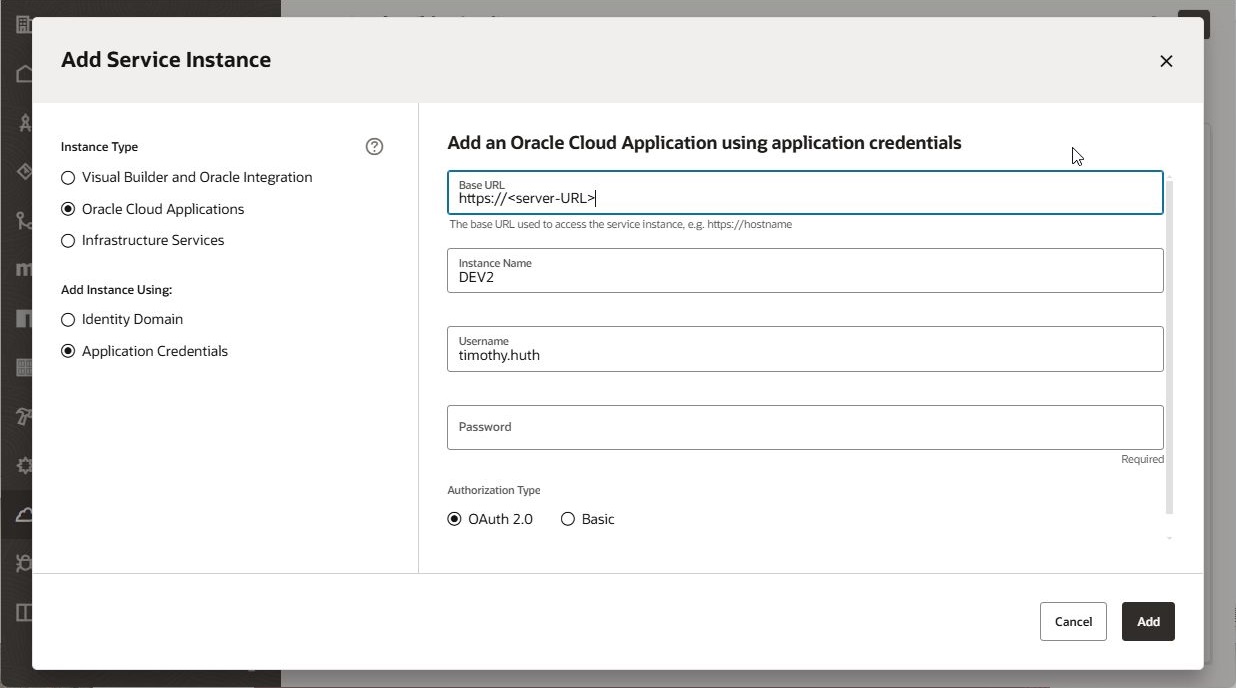Close the Add Service Instance dialog
This screenshot has height=688, width=1236.
point(1166,61)
